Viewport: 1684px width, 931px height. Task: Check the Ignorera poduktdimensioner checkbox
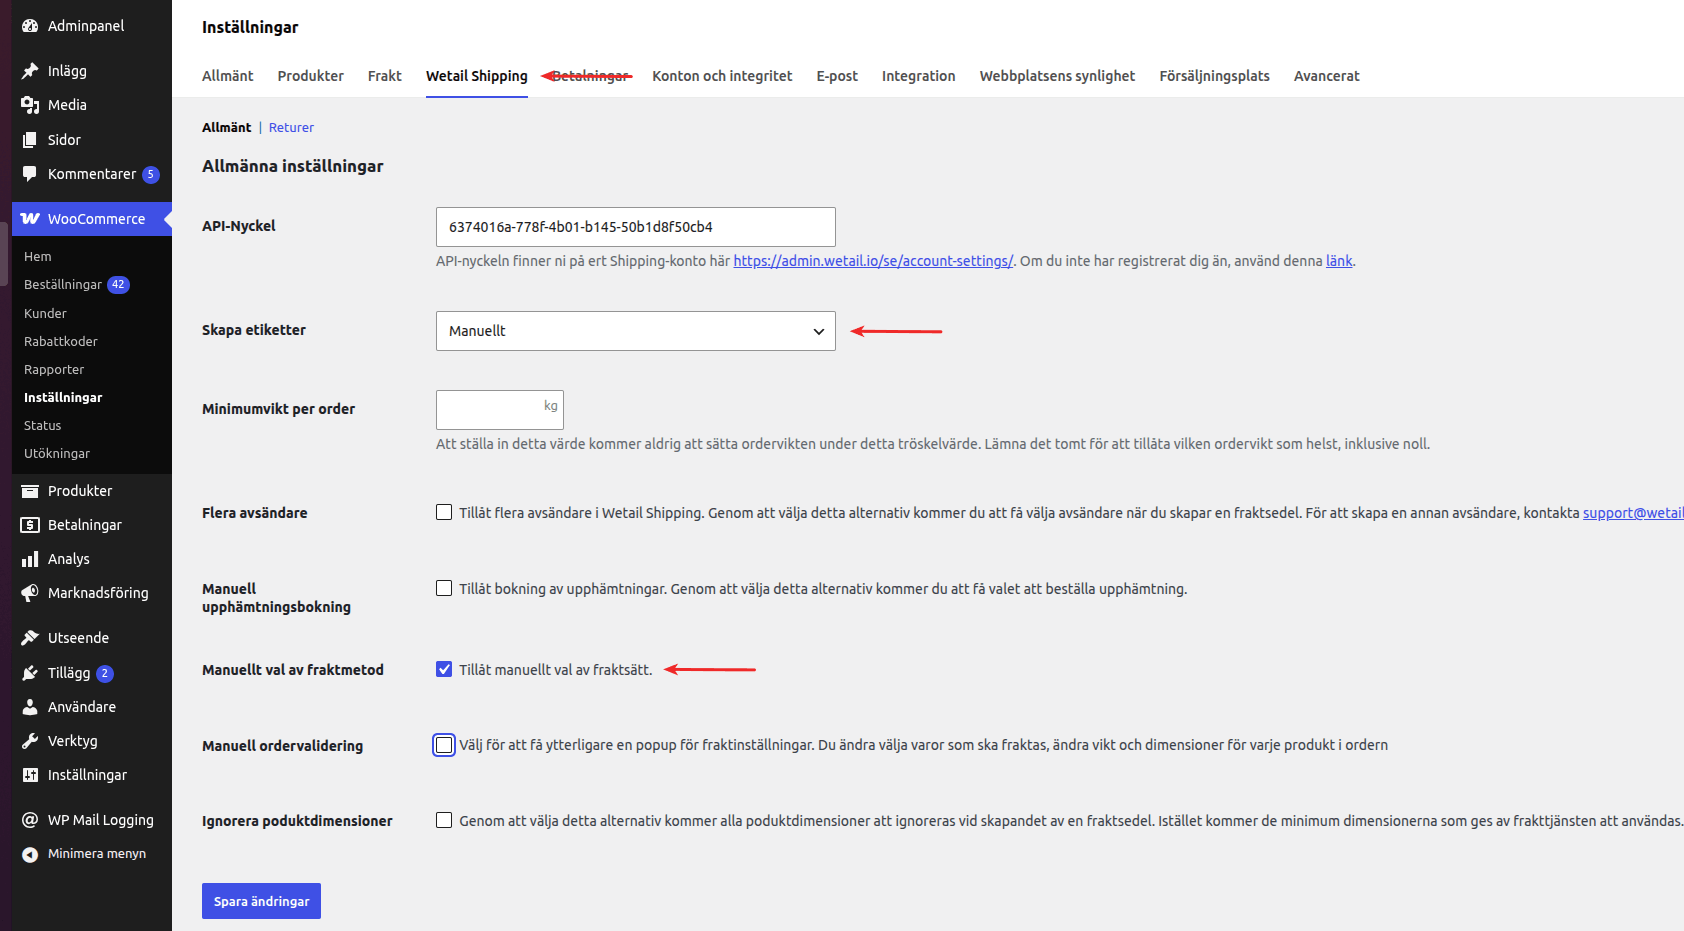pos(444,820)
